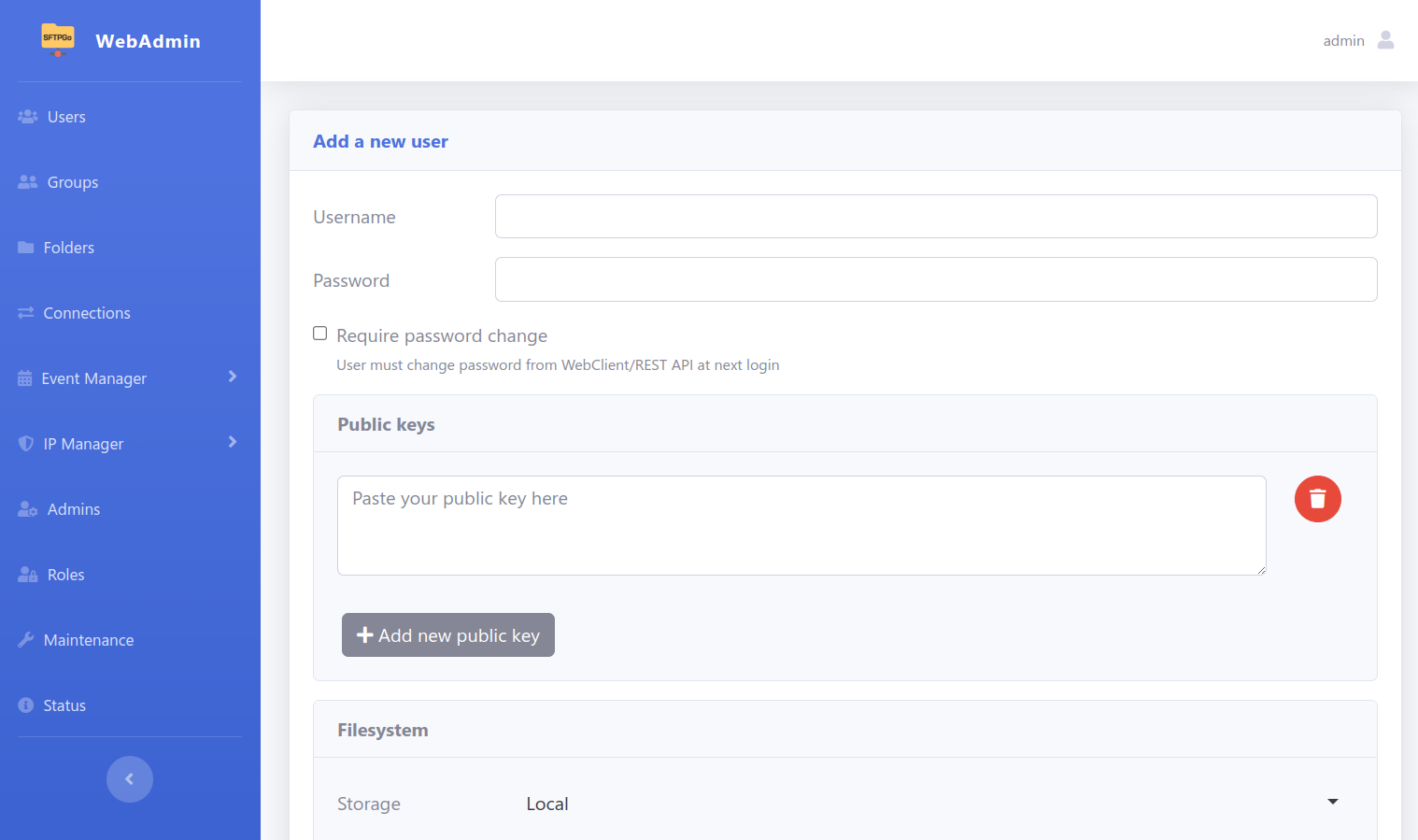Click inside the Username field
1418x840 pixels.
(935, 216)
